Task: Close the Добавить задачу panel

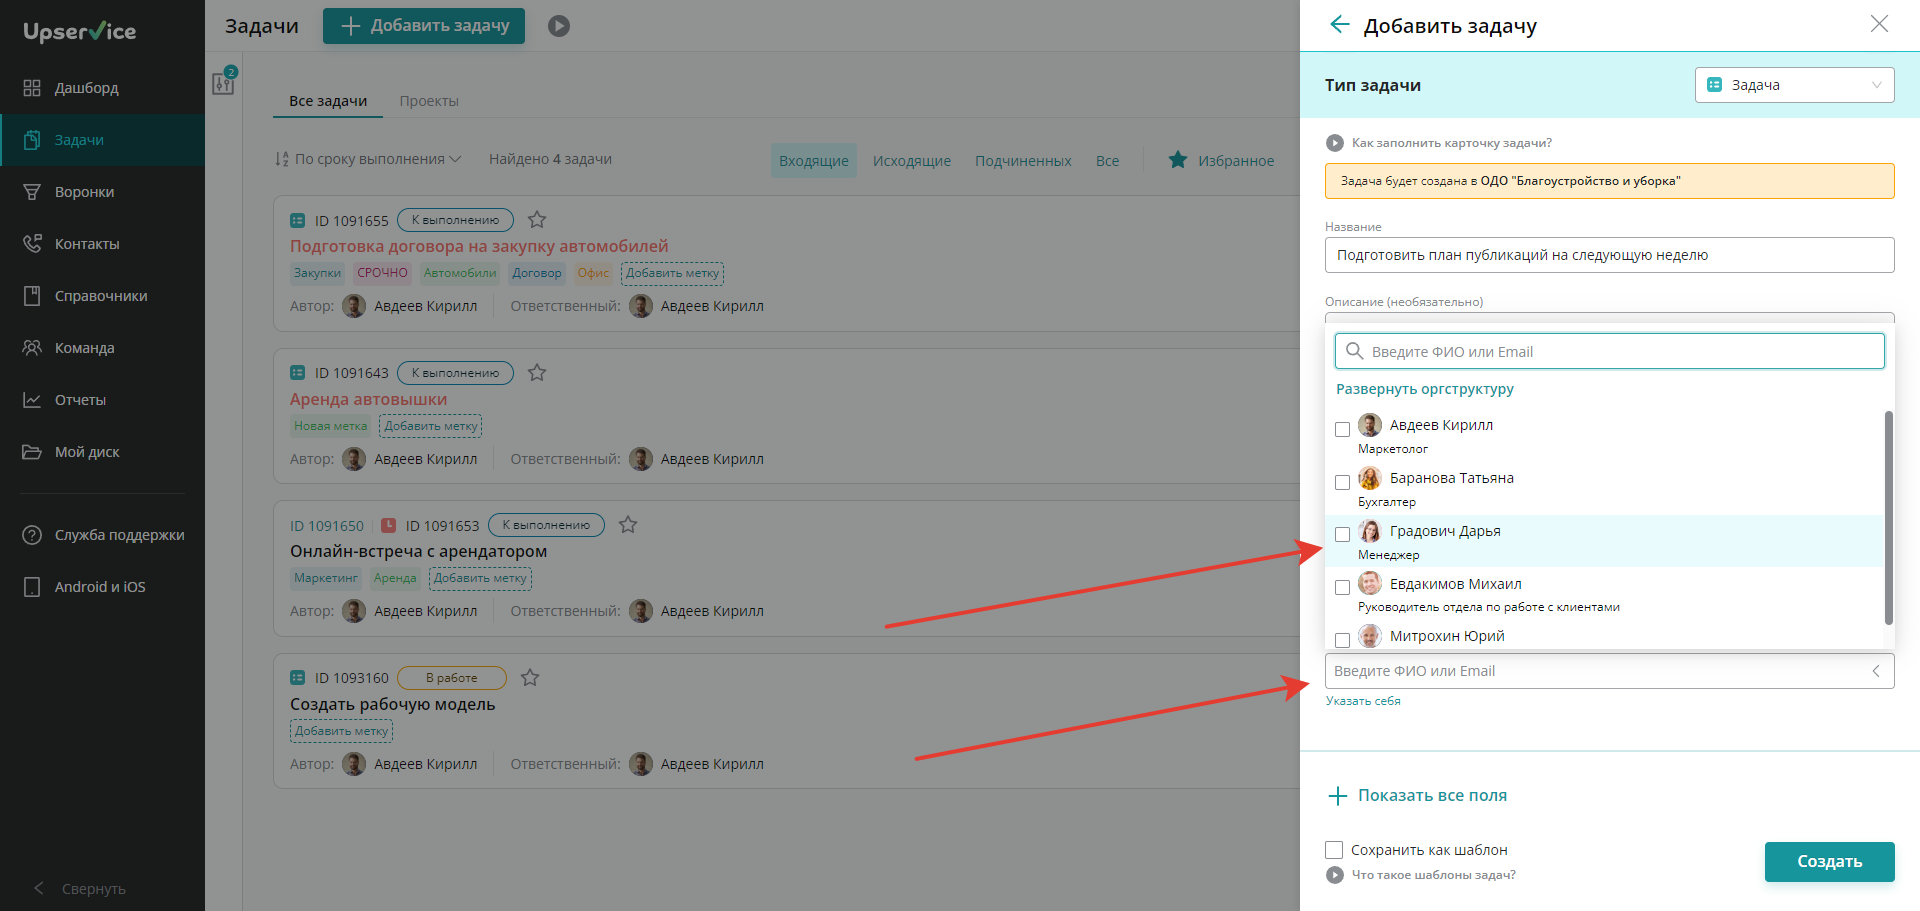Action: (1879, 24)
